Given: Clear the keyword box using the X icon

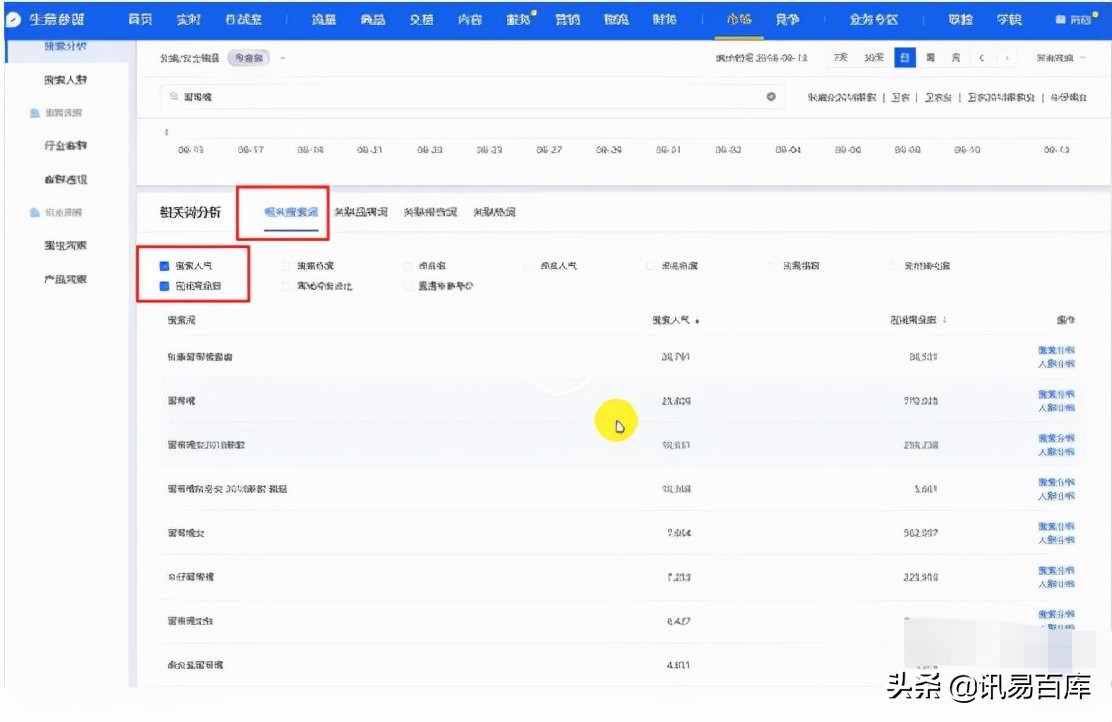Looking at the screenshot, I should pyautogui.click(x=770, y=96).
